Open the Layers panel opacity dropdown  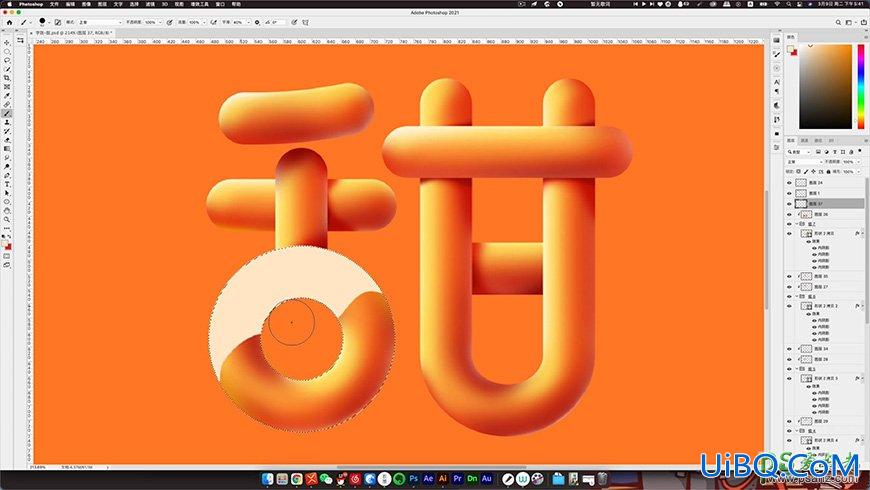[x=858, y=161]
